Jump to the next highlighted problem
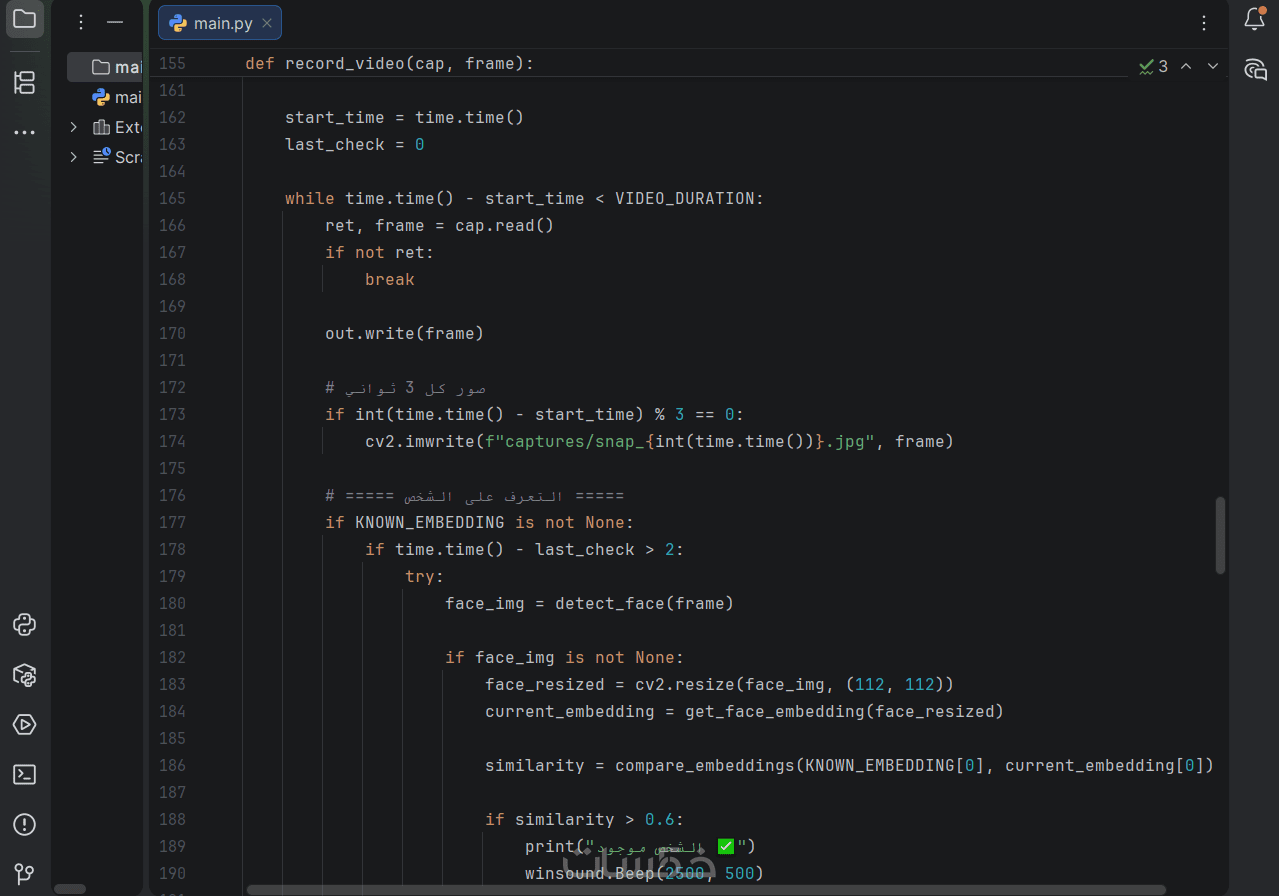 tap(1213, 66)
